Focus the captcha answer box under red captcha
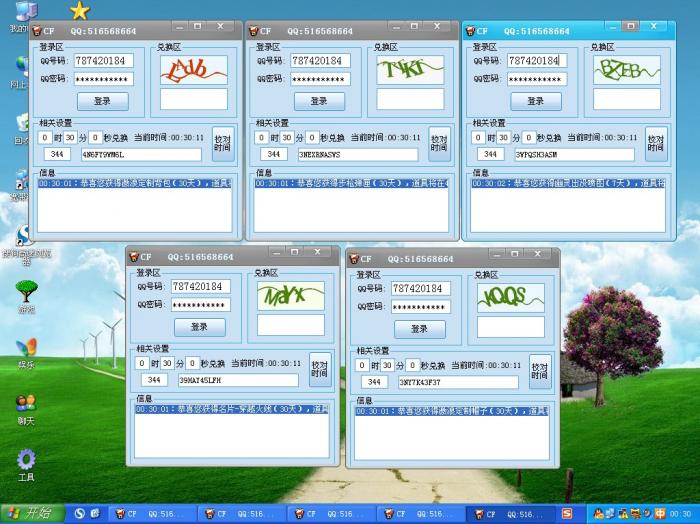 point(194,99)
